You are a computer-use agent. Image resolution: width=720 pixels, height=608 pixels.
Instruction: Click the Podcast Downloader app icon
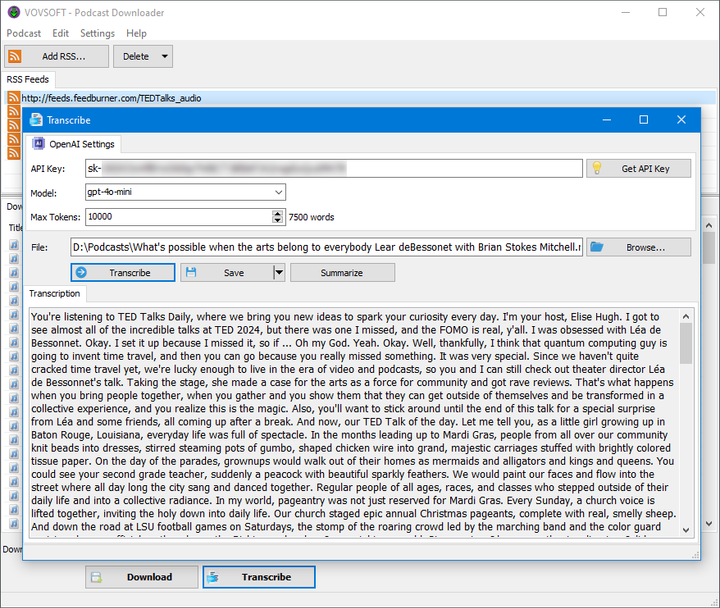[14, 12]
